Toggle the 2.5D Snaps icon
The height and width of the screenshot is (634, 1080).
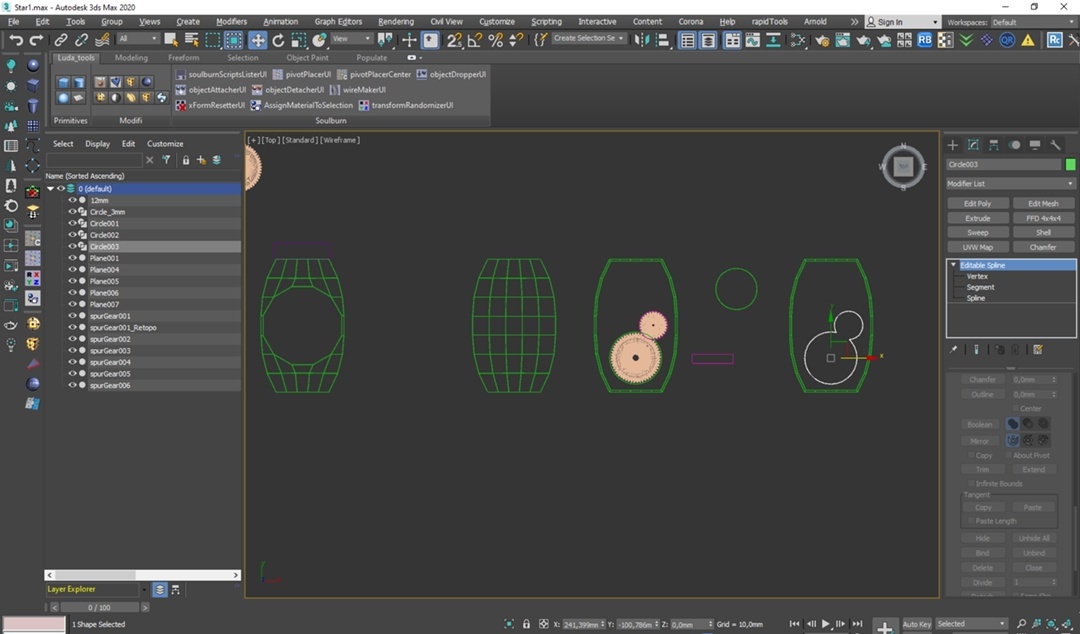click(454, 40)
